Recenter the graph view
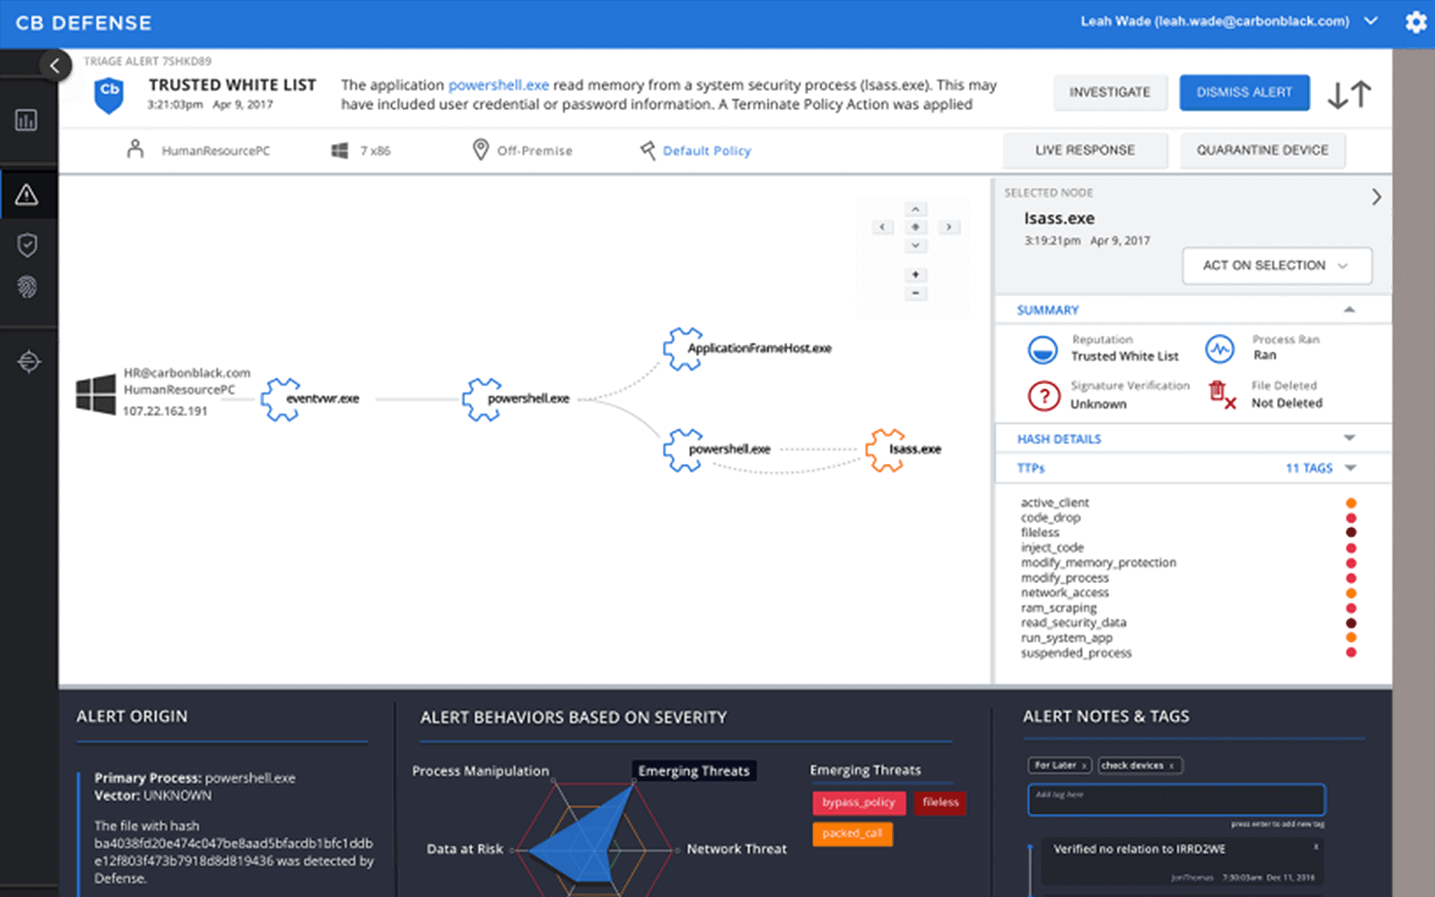This screenshot has width=1435, height=897. click(915, 227)
